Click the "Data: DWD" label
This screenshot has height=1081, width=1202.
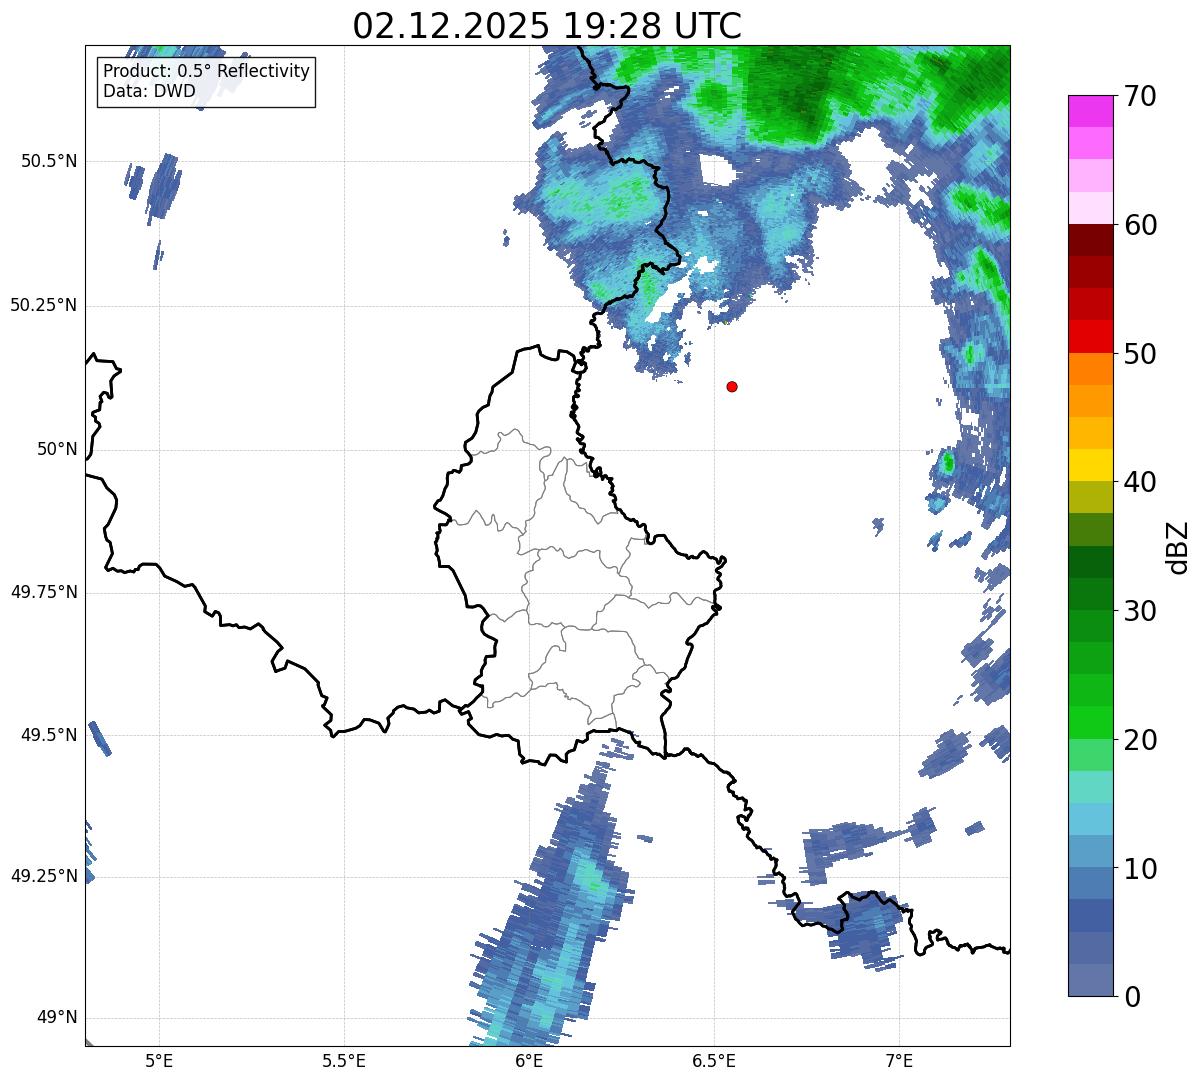149,91
